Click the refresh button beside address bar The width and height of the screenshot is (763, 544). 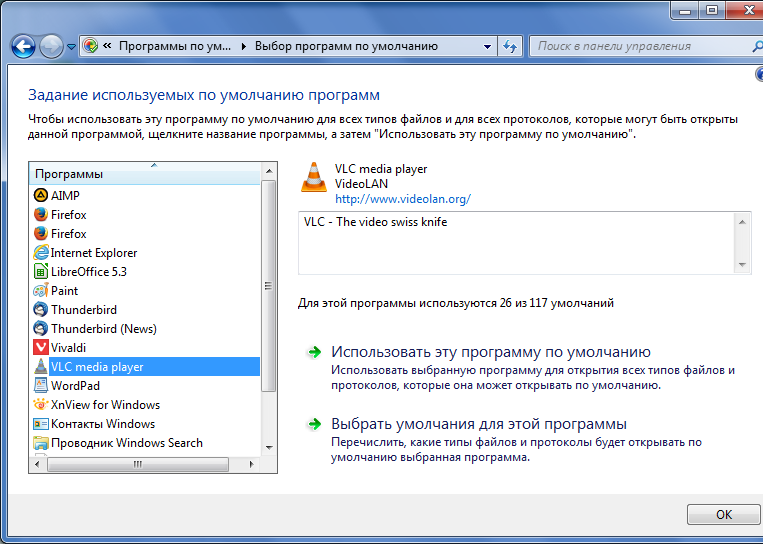(509, 46)
